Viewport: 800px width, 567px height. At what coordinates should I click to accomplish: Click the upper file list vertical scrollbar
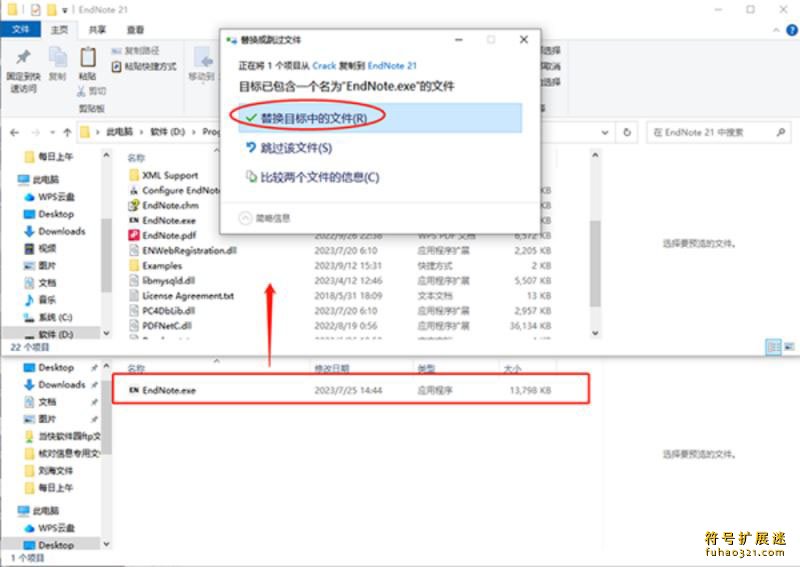click(x=595, y=264)
